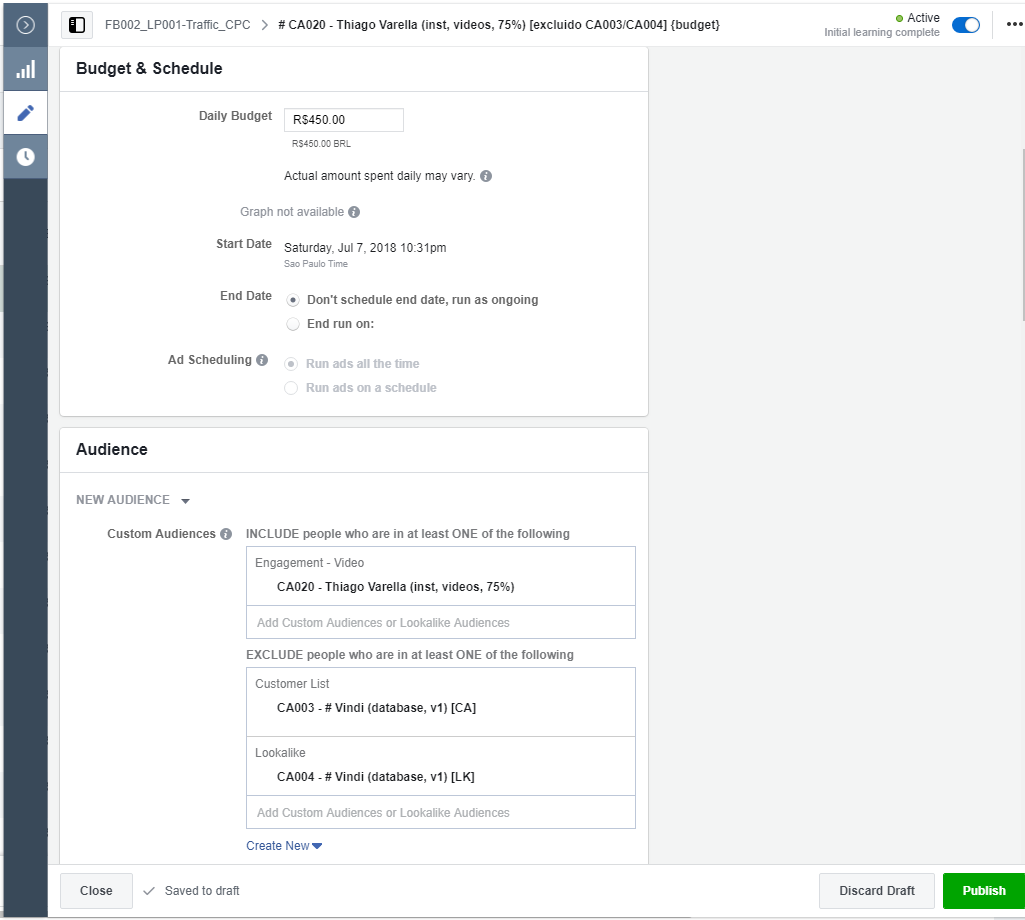Click info icon beside Ad Scheduling
Image resolution: width=1025 pixels, height=920 pixels.
click(x=262, y=360)
